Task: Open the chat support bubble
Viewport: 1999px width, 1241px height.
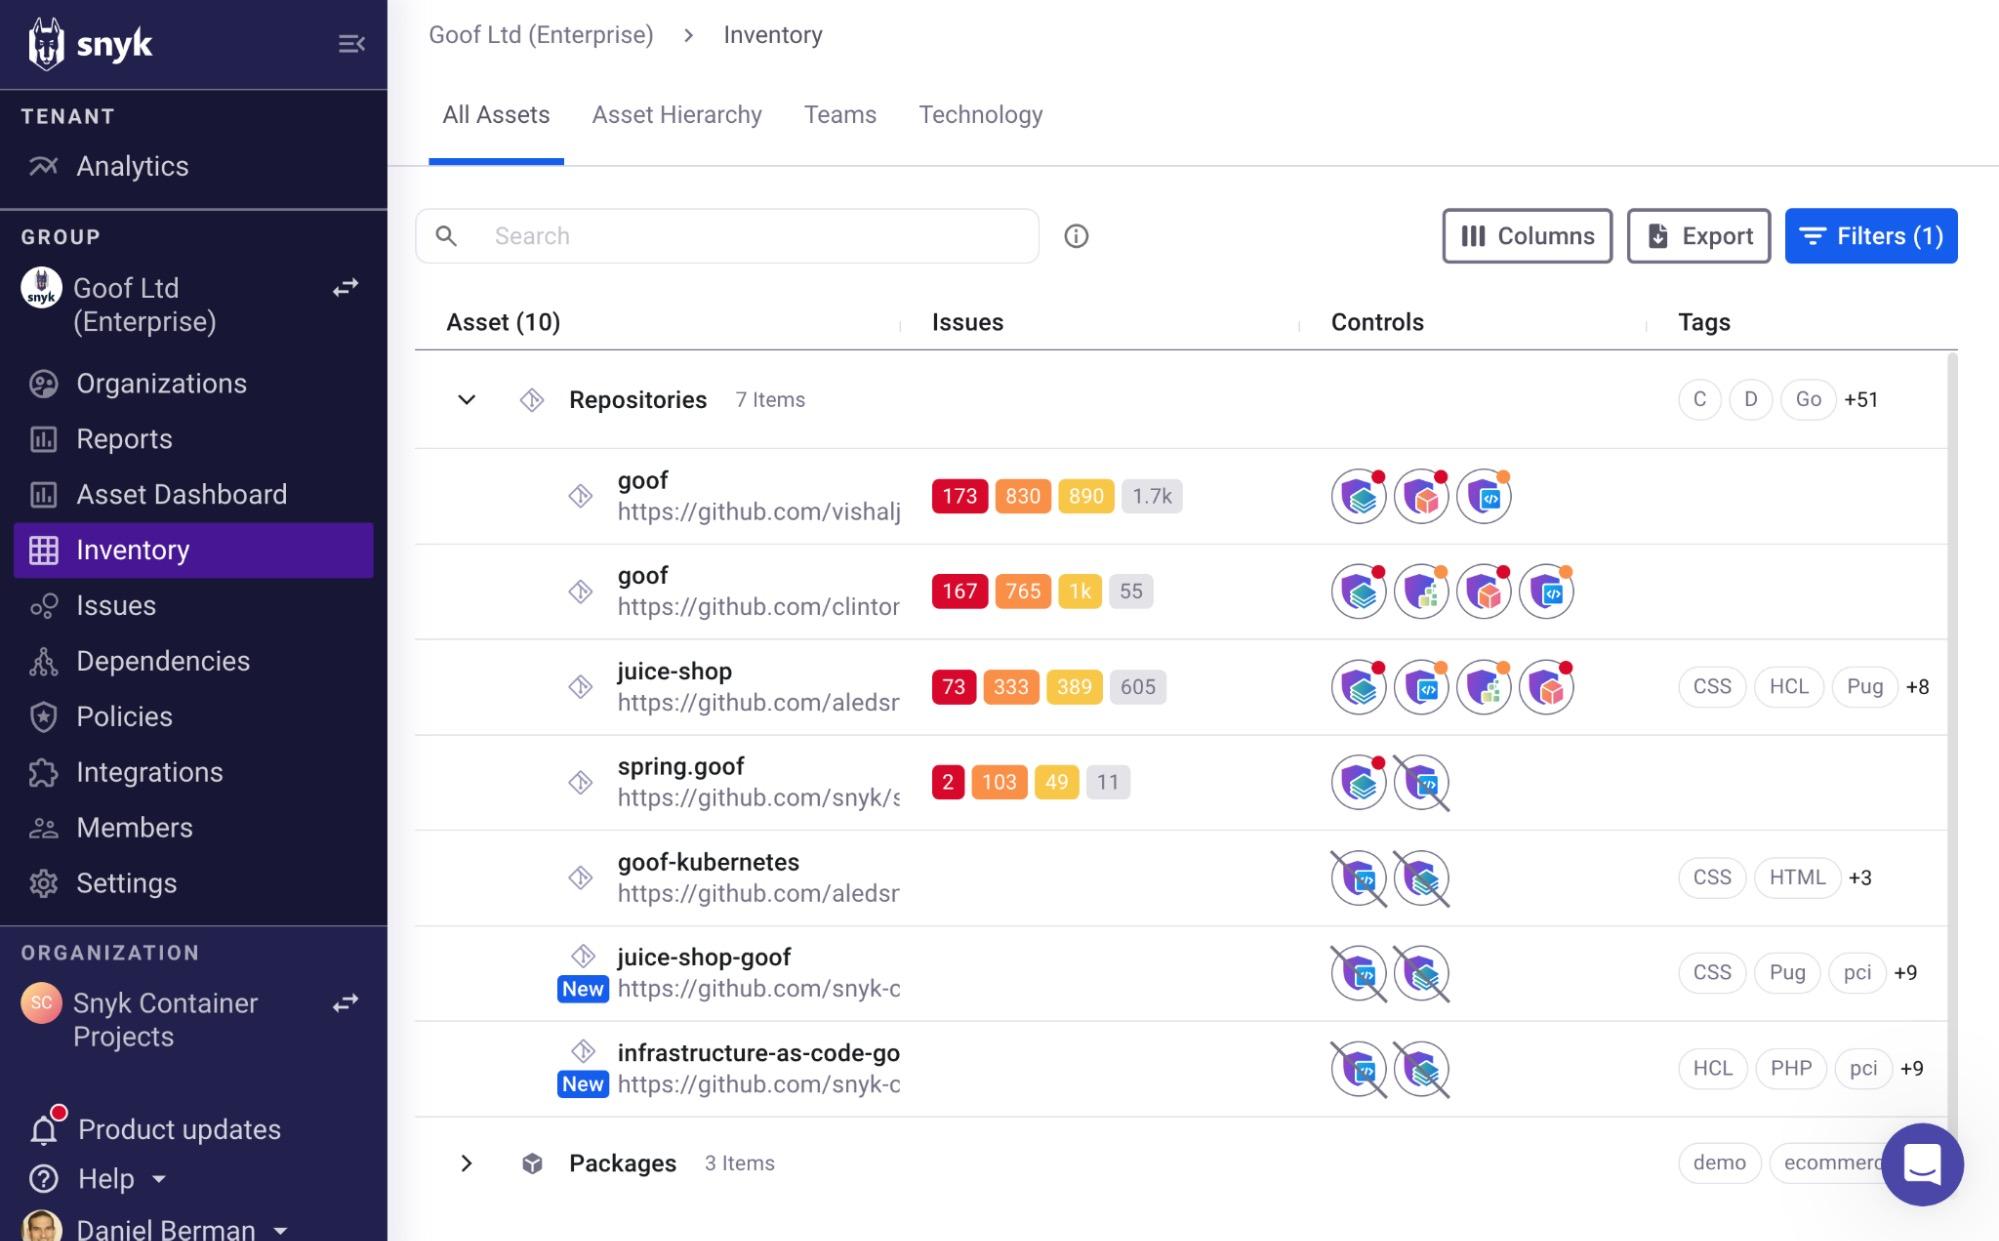Action: 1921,1164
